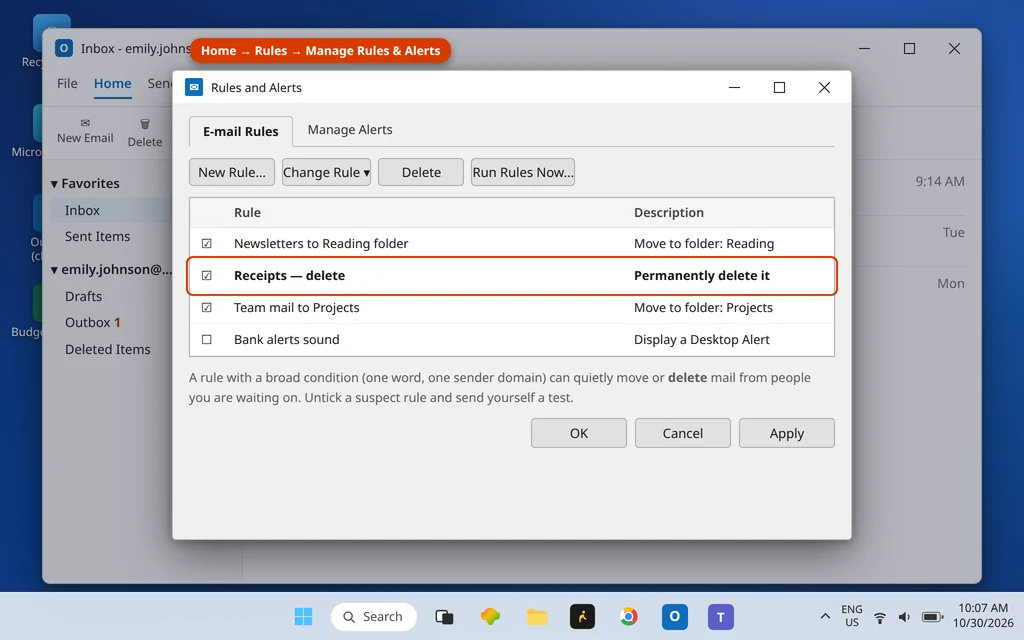Click the Outlook logo in the Inbox title bar
Viewport: 1024px width, 640px height.
click(x=63, y=48)
